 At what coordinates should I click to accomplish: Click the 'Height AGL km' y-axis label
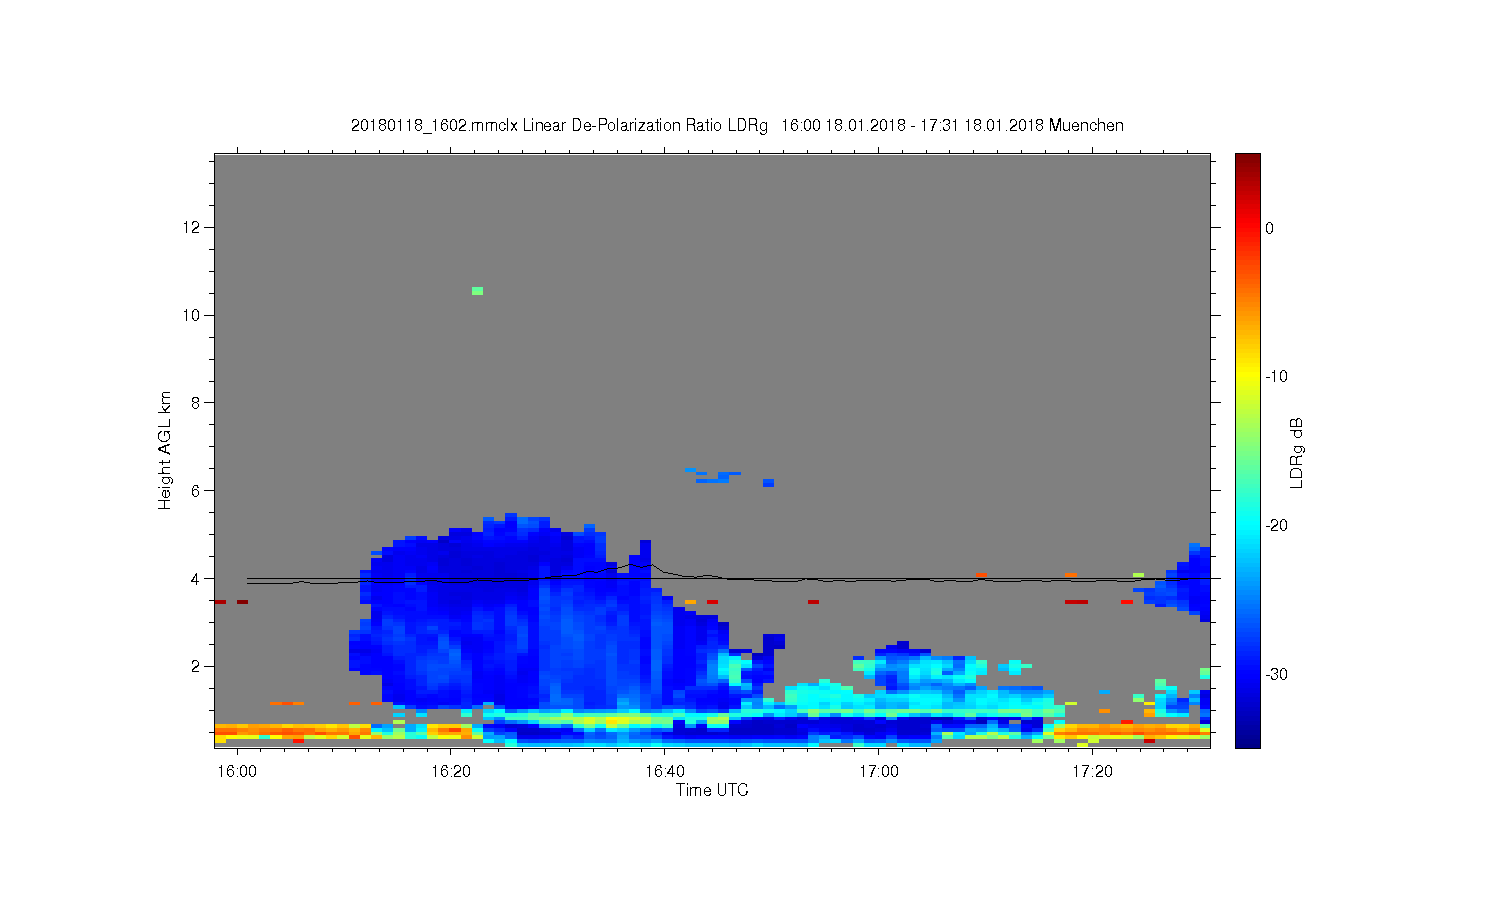165,451
